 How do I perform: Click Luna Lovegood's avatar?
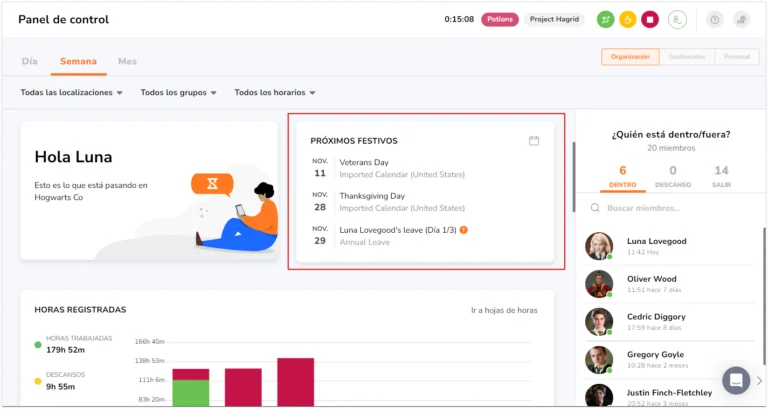pos(599,246)
